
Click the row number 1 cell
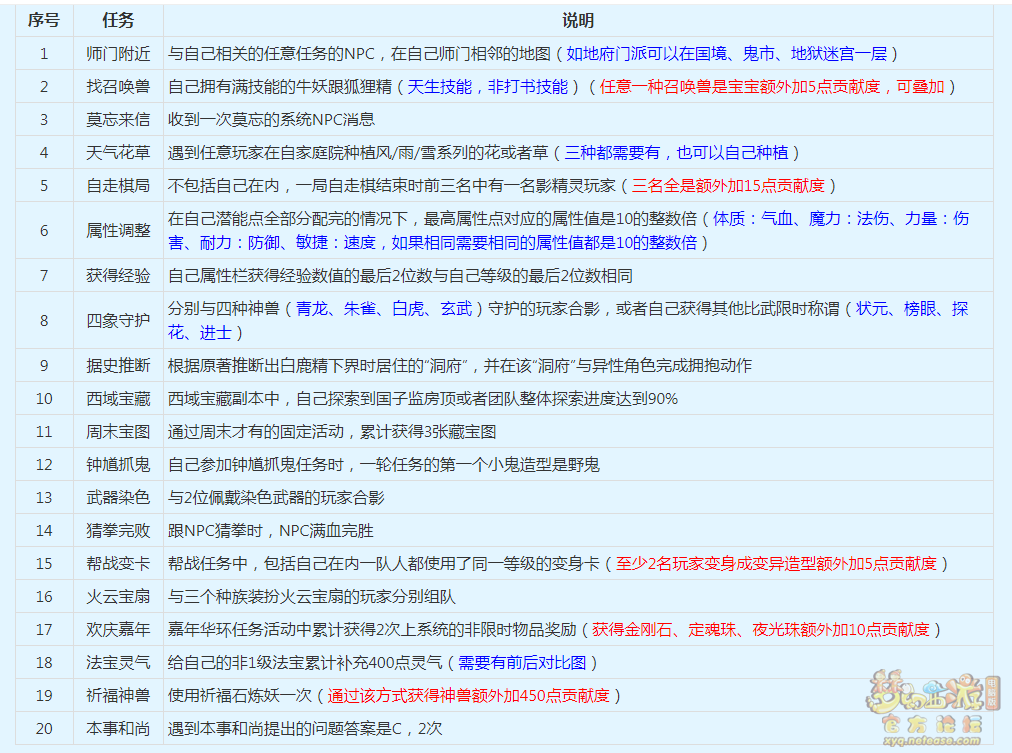coord(44,54)
